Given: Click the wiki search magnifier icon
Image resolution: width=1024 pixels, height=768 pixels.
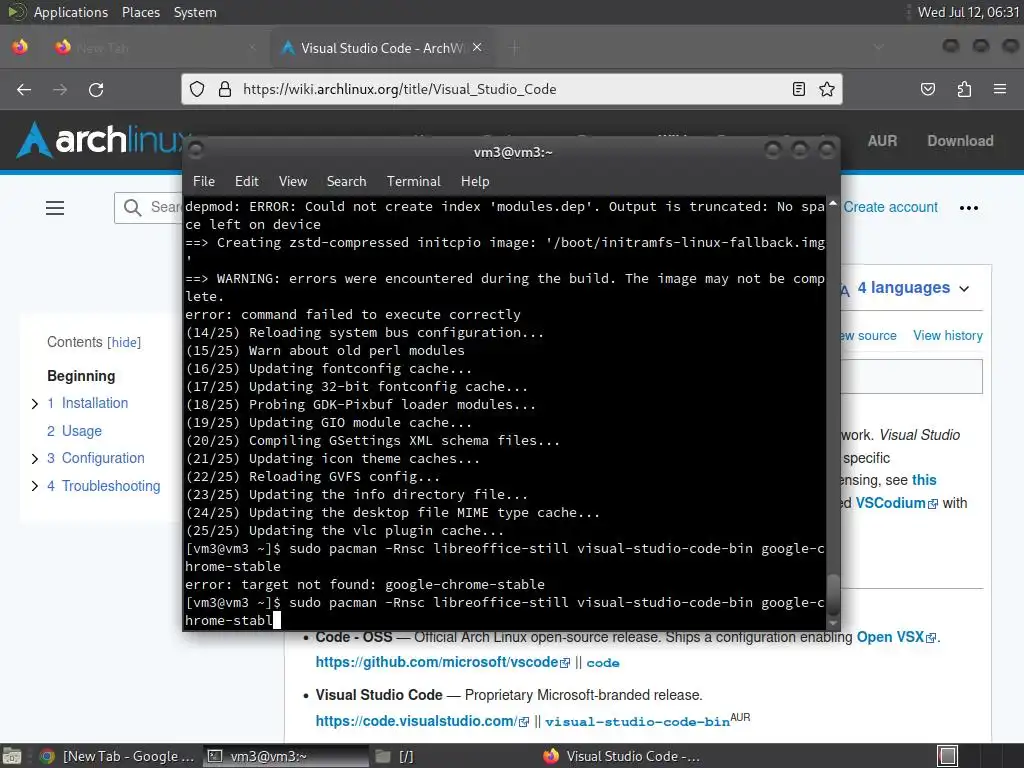Looking at the screenshot, I should click(x=133, y=208).
